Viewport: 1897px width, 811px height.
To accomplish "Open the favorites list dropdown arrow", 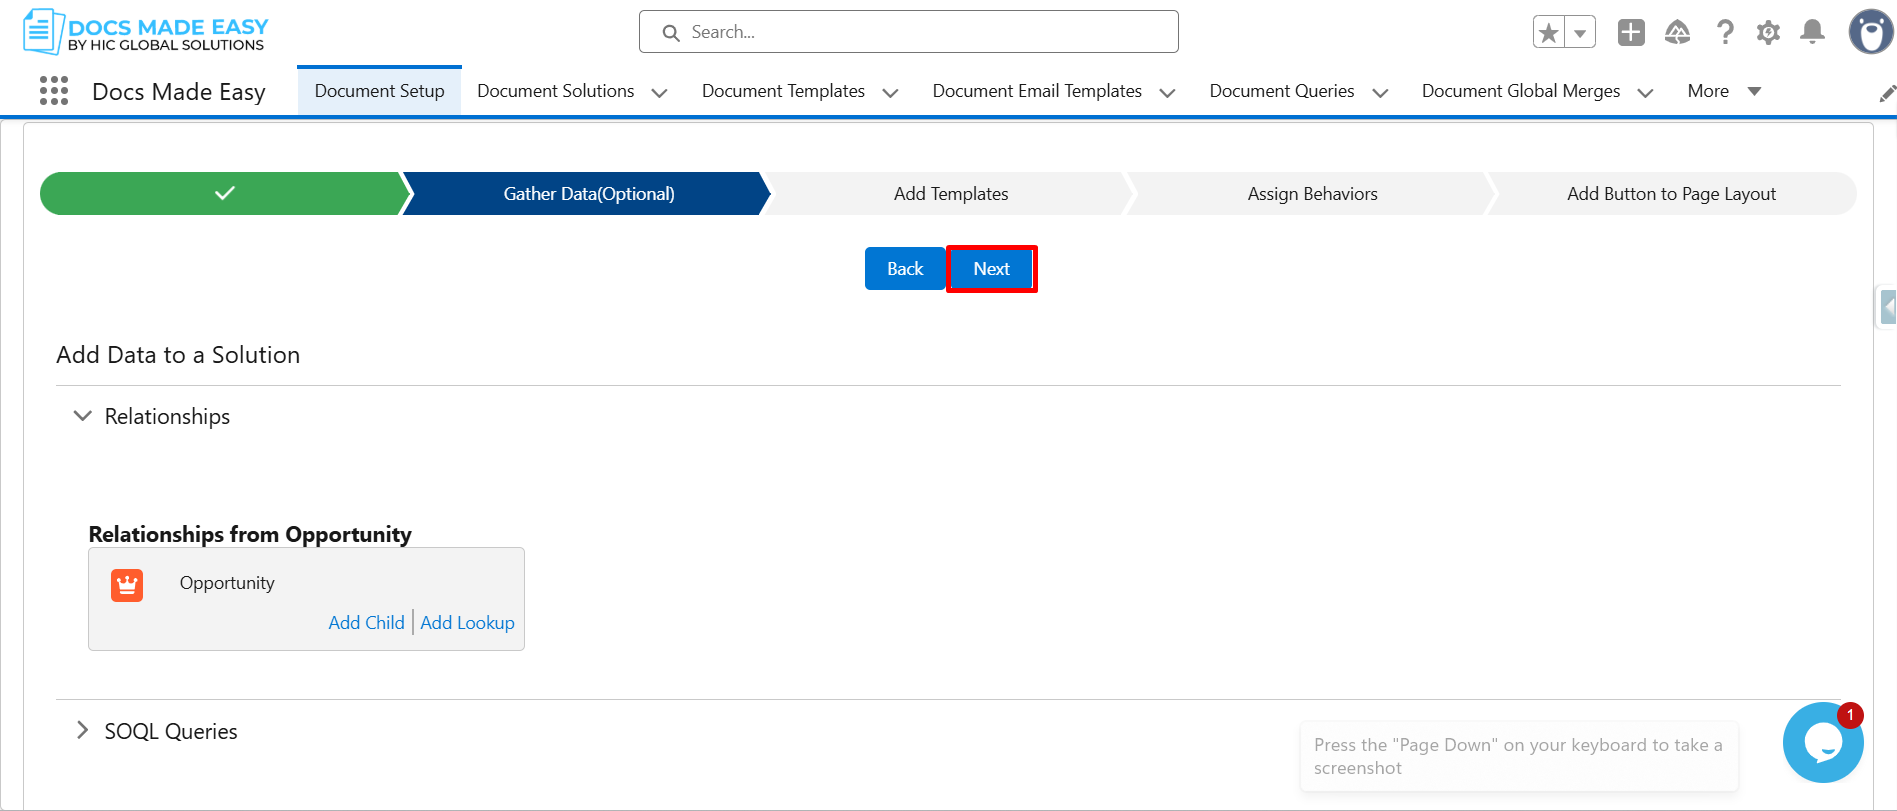I will click(x=1580, y=32).
